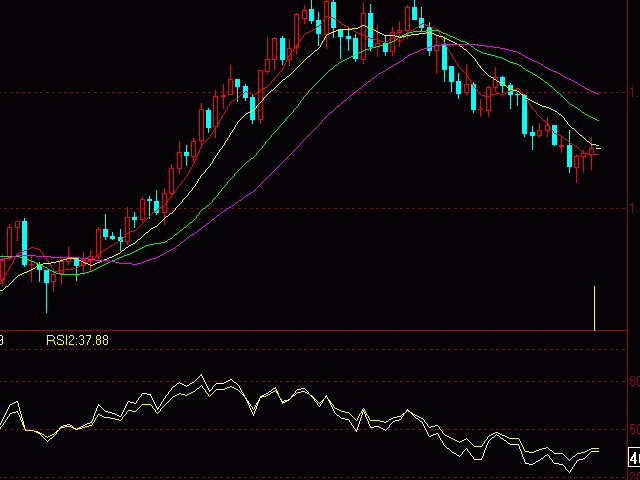
Task: Click the yellow vertical volume bar below the candles
Action: click(594, 308)
